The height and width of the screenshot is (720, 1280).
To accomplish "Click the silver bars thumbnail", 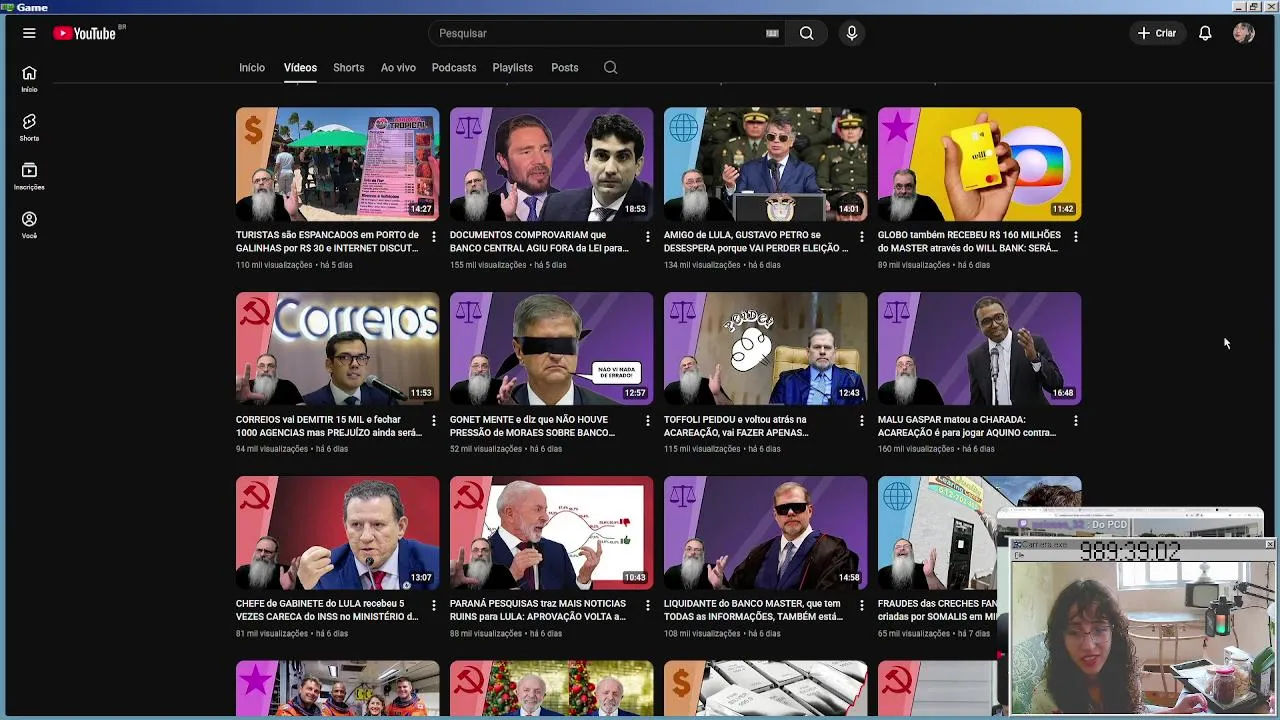I will click(765, 688).
